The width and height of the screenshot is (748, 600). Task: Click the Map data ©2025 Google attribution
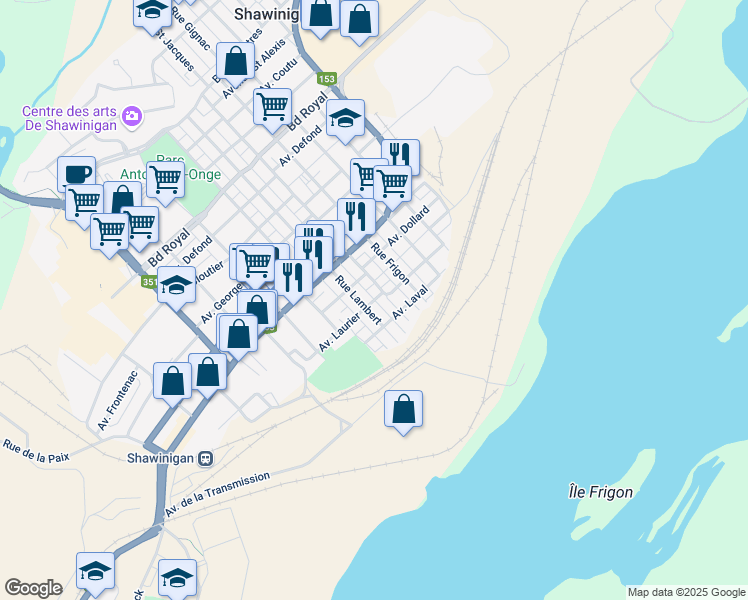coord(687,592)
